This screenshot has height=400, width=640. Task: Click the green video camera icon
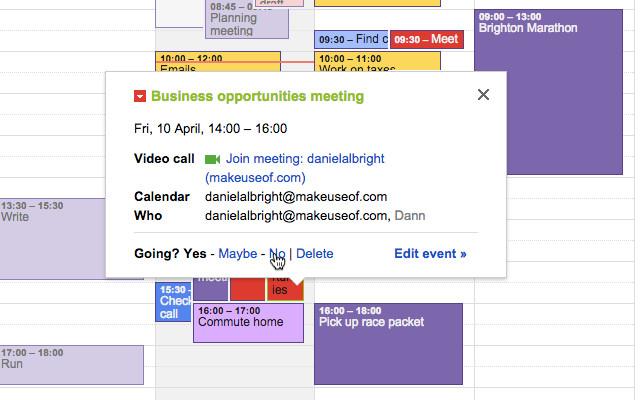pyautogui.click(x=212, y=159)
